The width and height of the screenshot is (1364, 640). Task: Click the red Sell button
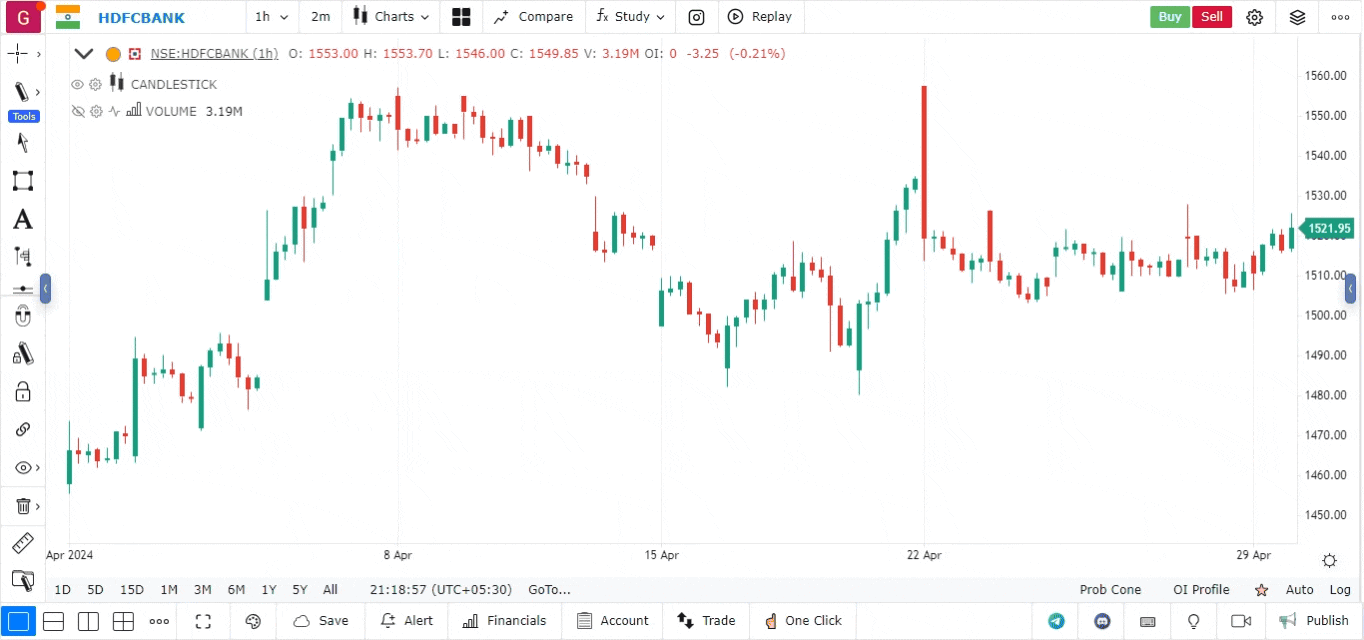1211,17
